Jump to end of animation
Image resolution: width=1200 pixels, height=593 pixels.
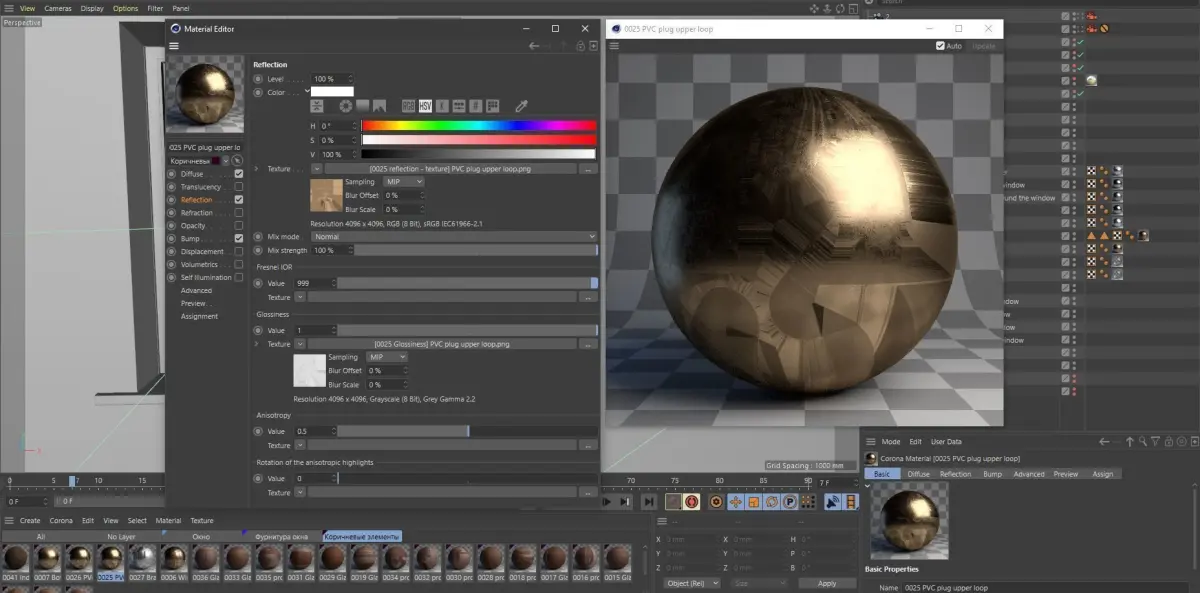tap(649, 501)
